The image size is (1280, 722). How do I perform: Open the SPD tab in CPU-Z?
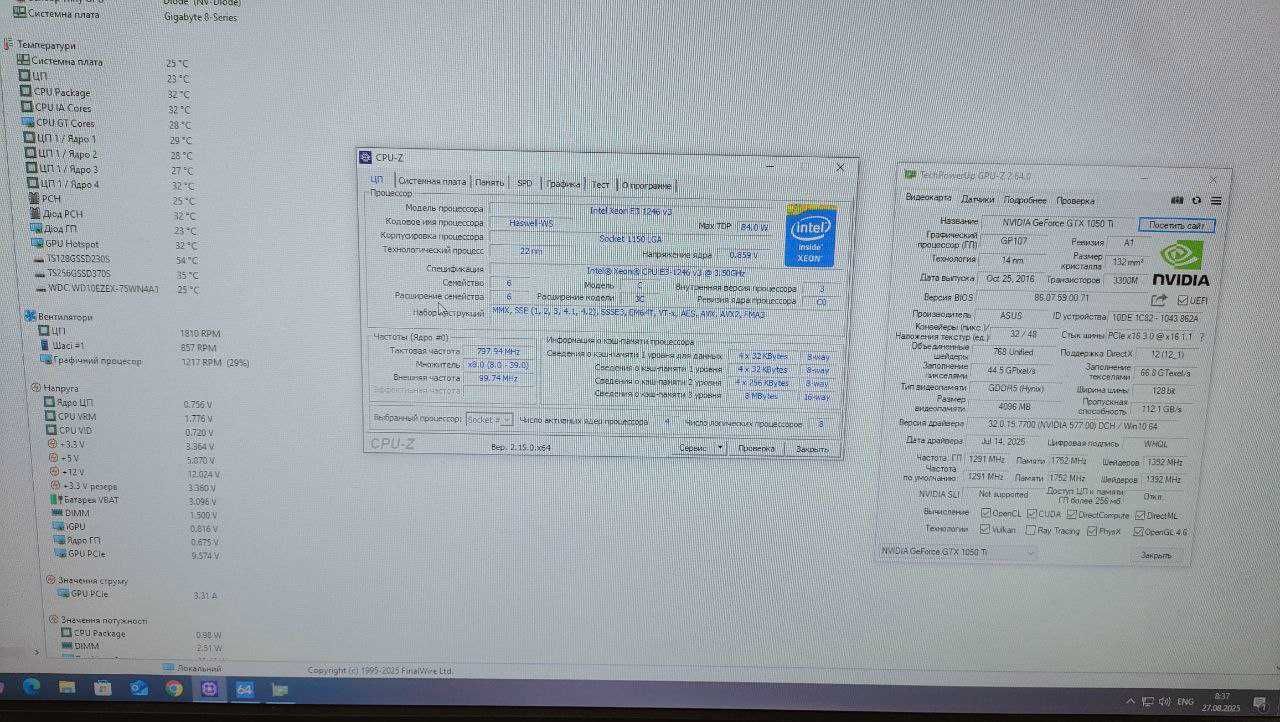point(525,183)
